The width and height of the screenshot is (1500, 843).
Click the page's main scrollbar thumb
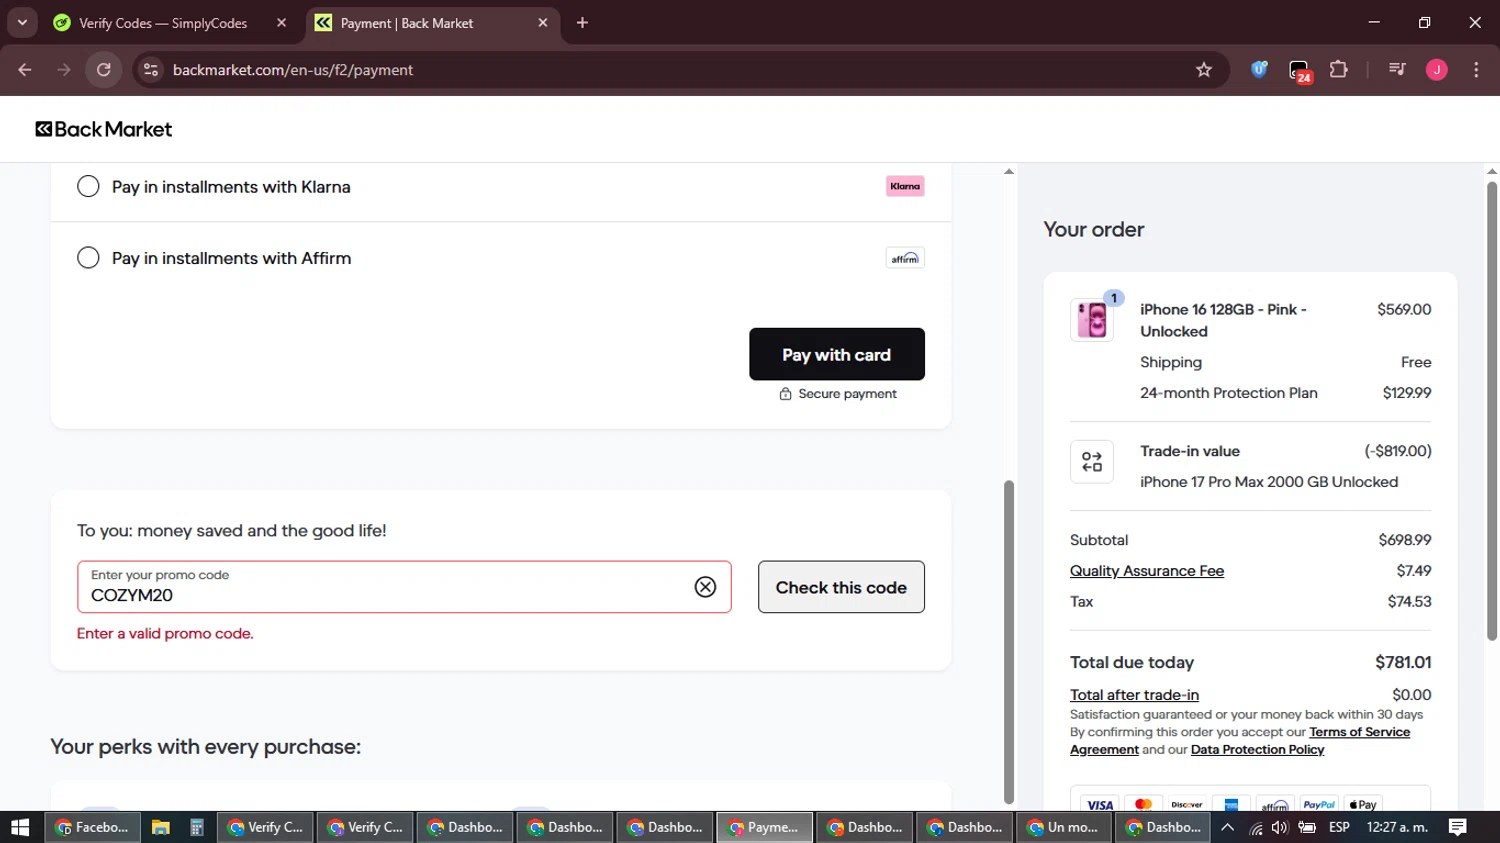point(1492,410)
